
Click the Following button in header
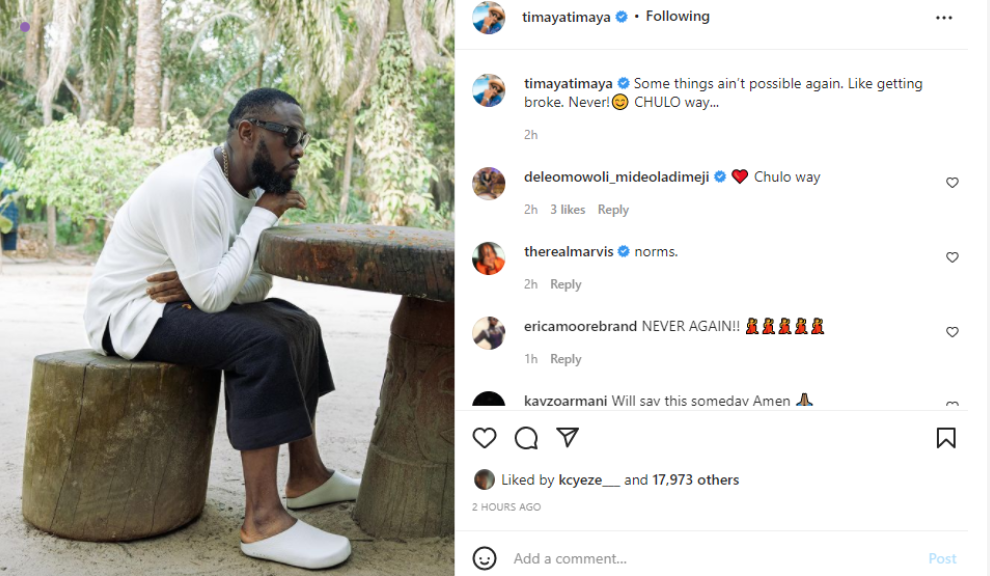pyautogui.click(x=677, y=17)
